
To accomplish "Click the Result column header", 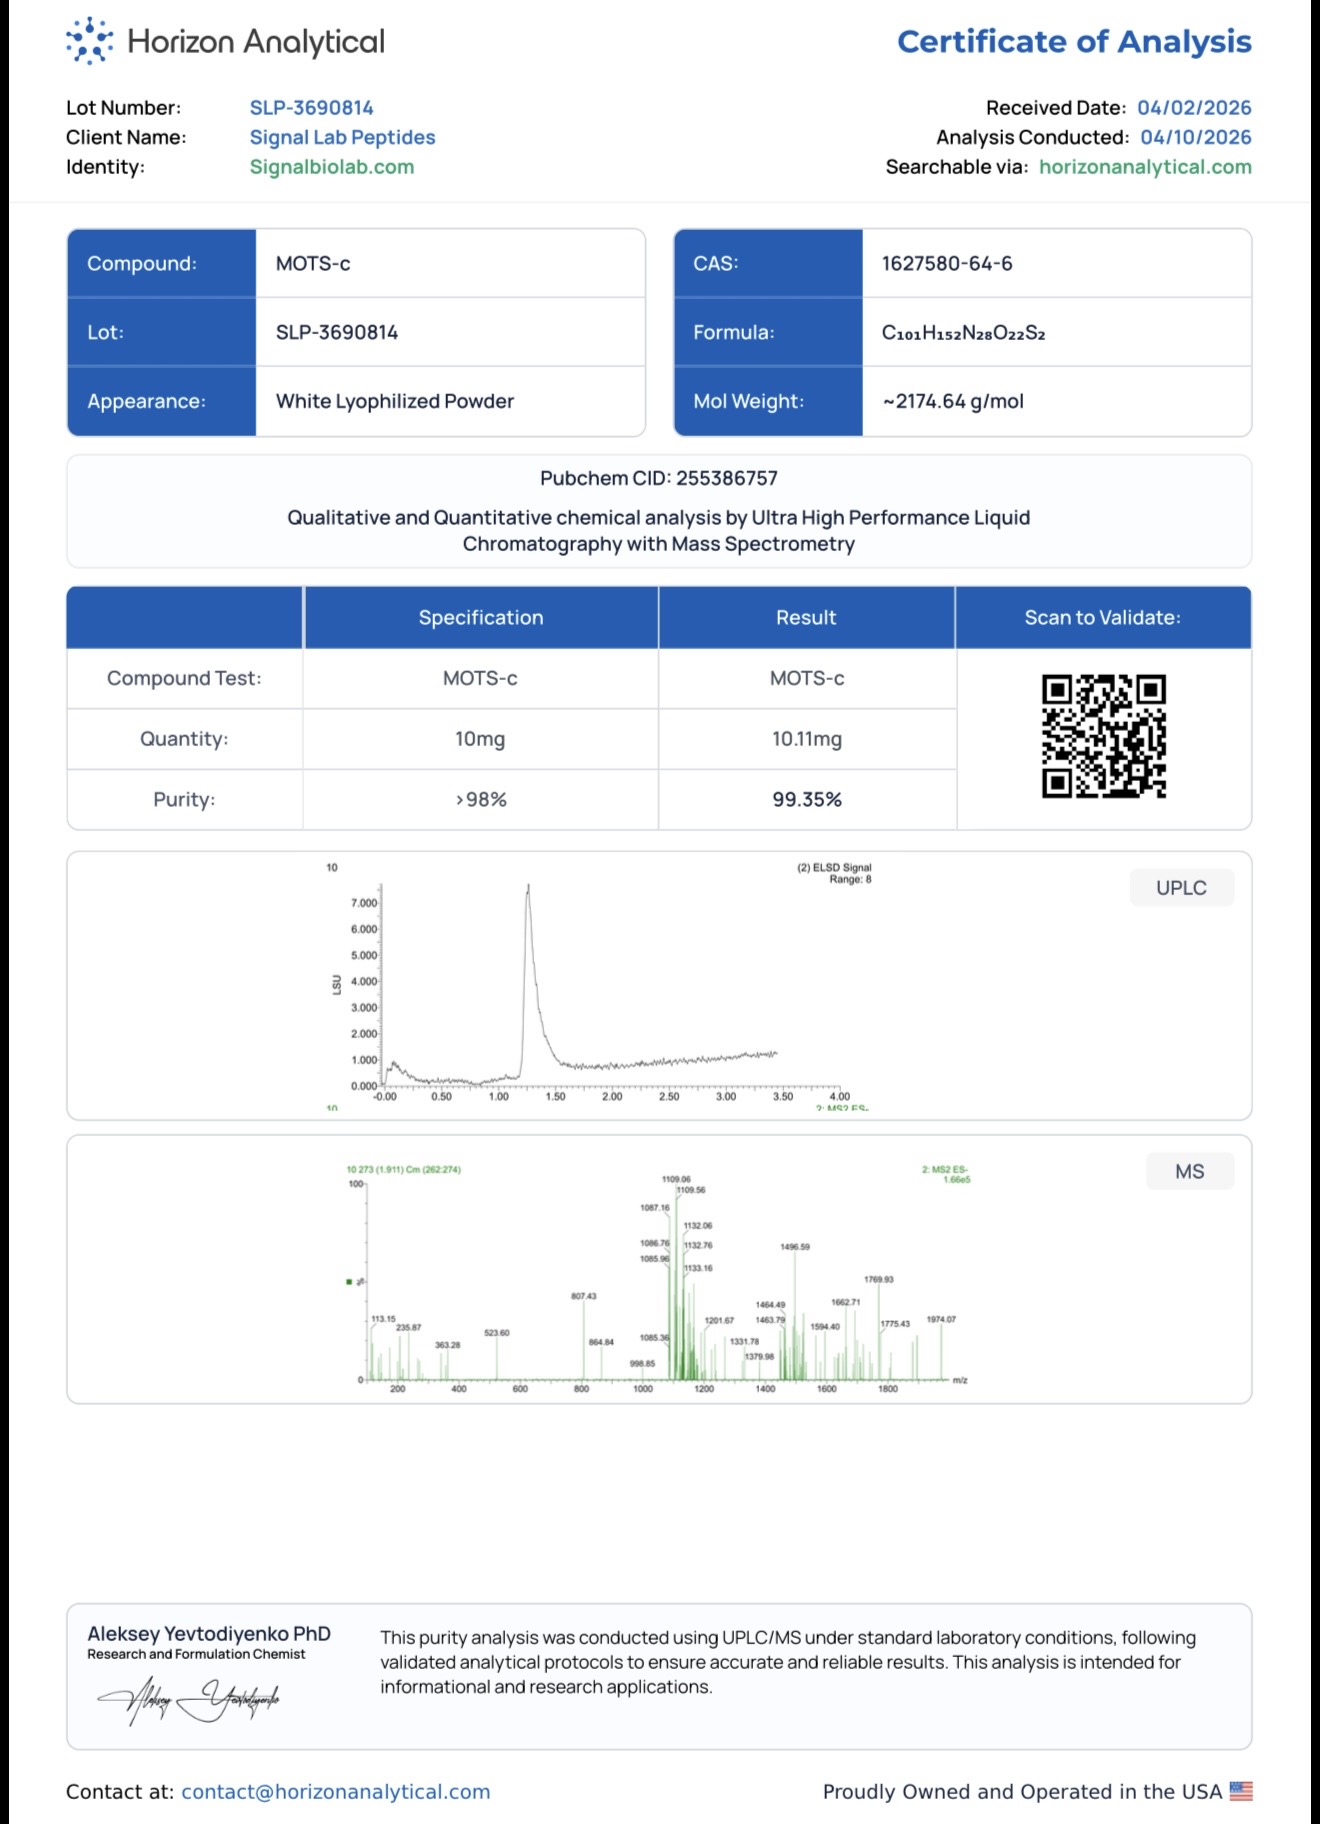I will 806,618.
